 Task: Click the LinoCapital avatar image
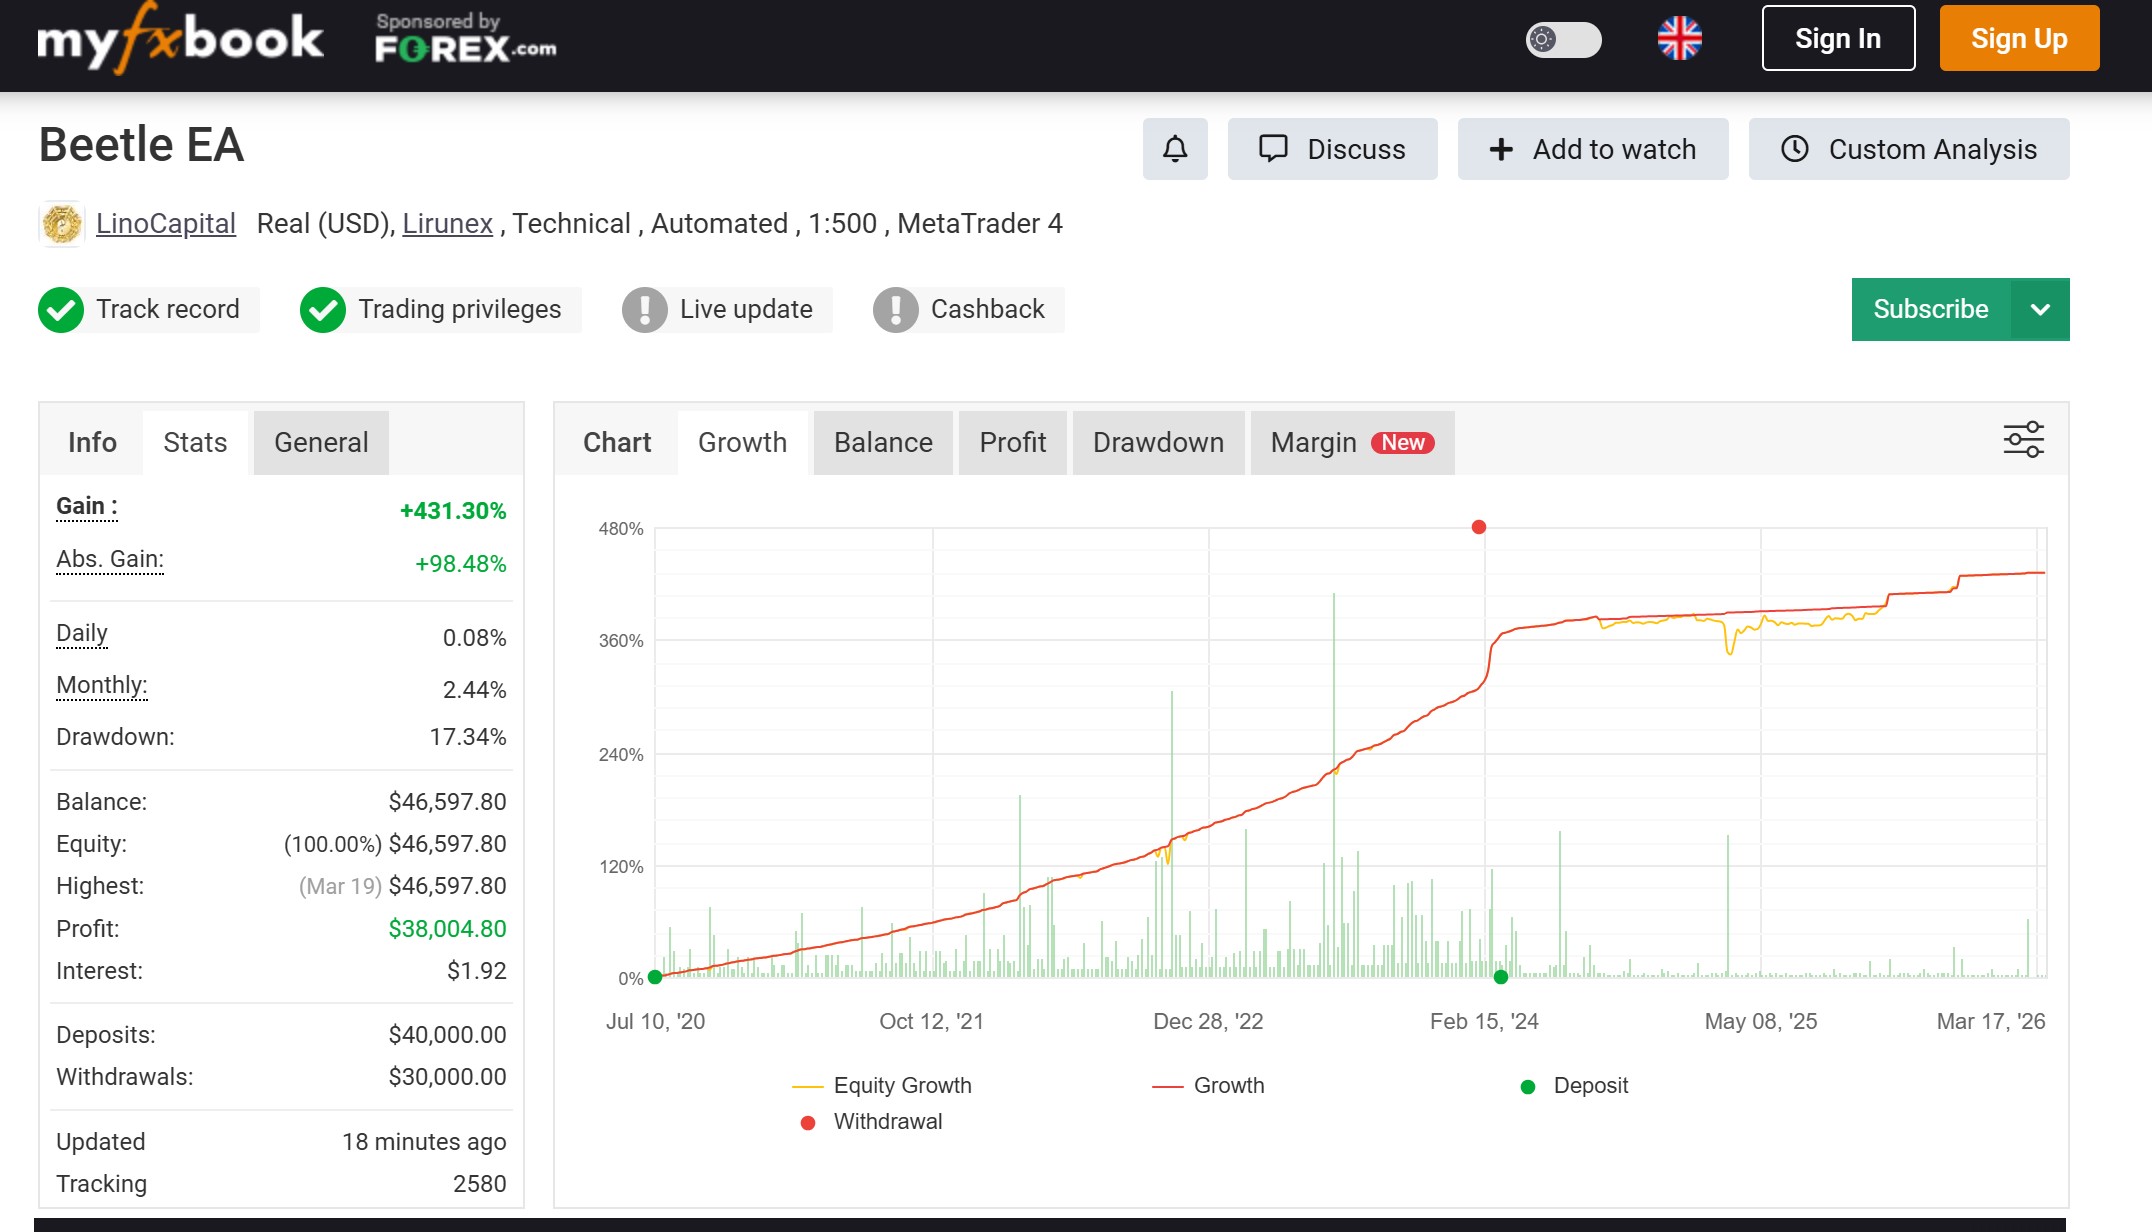coord(62,224)
